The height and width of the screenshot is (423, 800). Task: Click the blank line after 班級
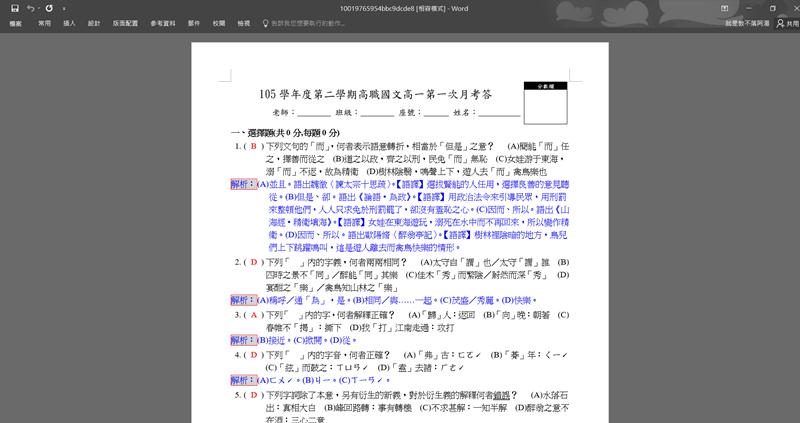(377, 113)
